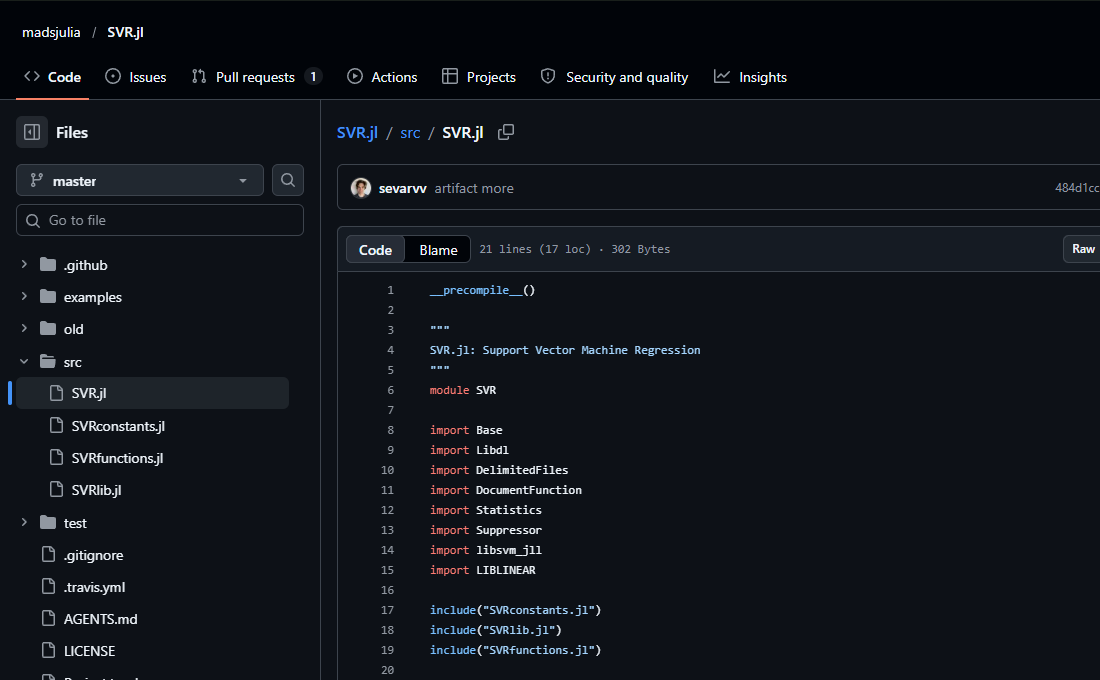Click 'import LIBLINEAR' code line
1100x680 pixels.
point(483,570)
